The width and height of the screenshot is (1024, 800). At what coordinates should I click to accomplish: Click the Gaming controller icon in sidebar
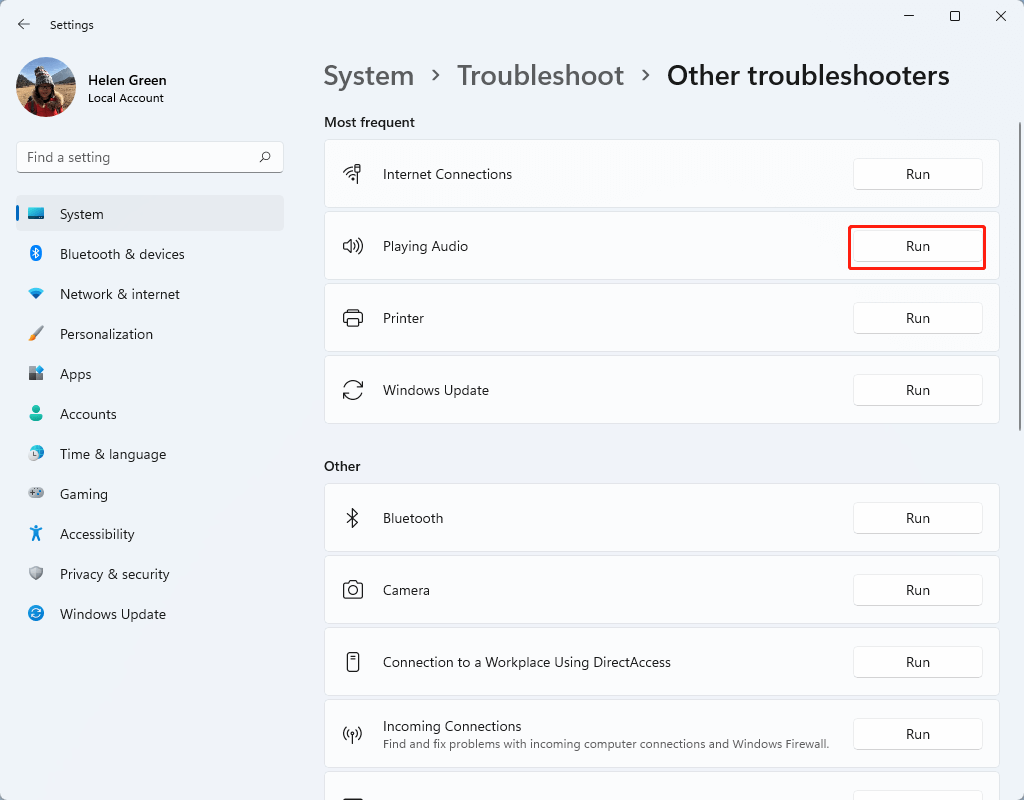[x=36, y=494]
